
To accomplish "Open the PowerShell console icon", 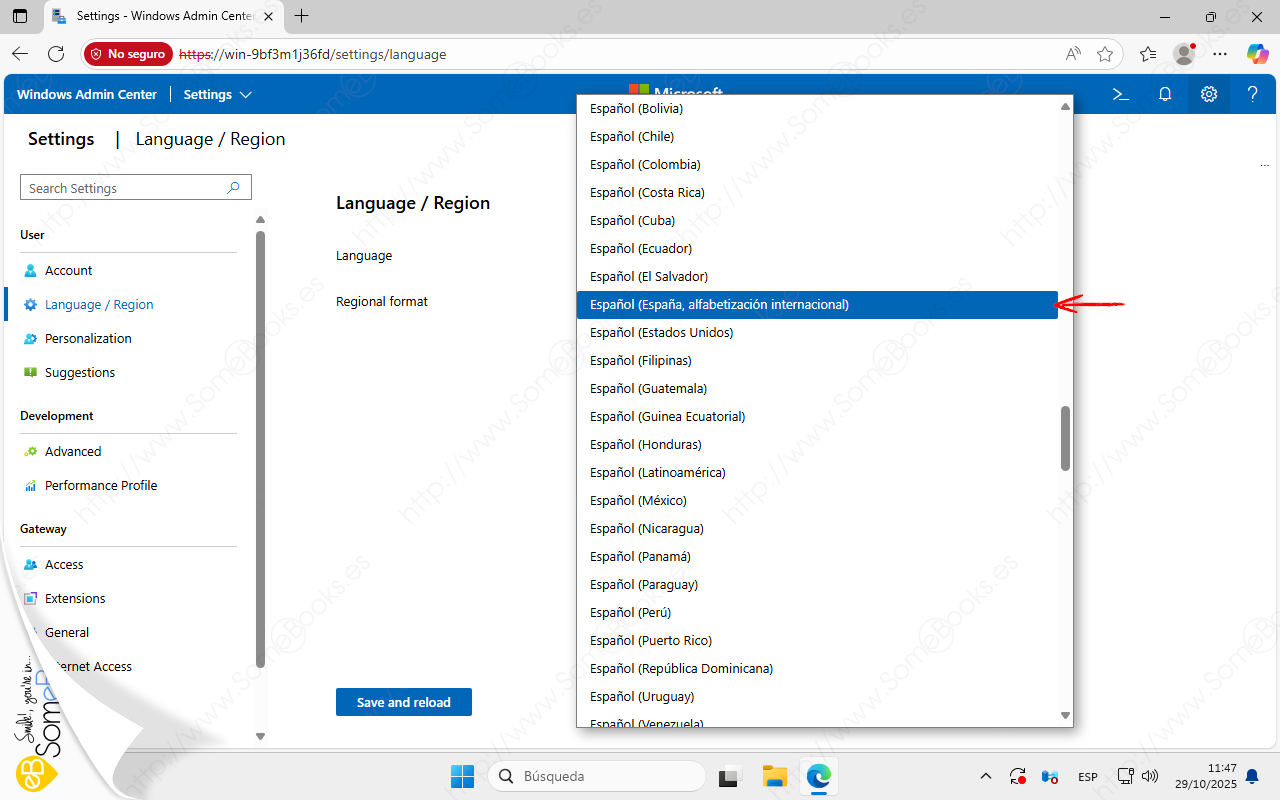I will 1121,94.
